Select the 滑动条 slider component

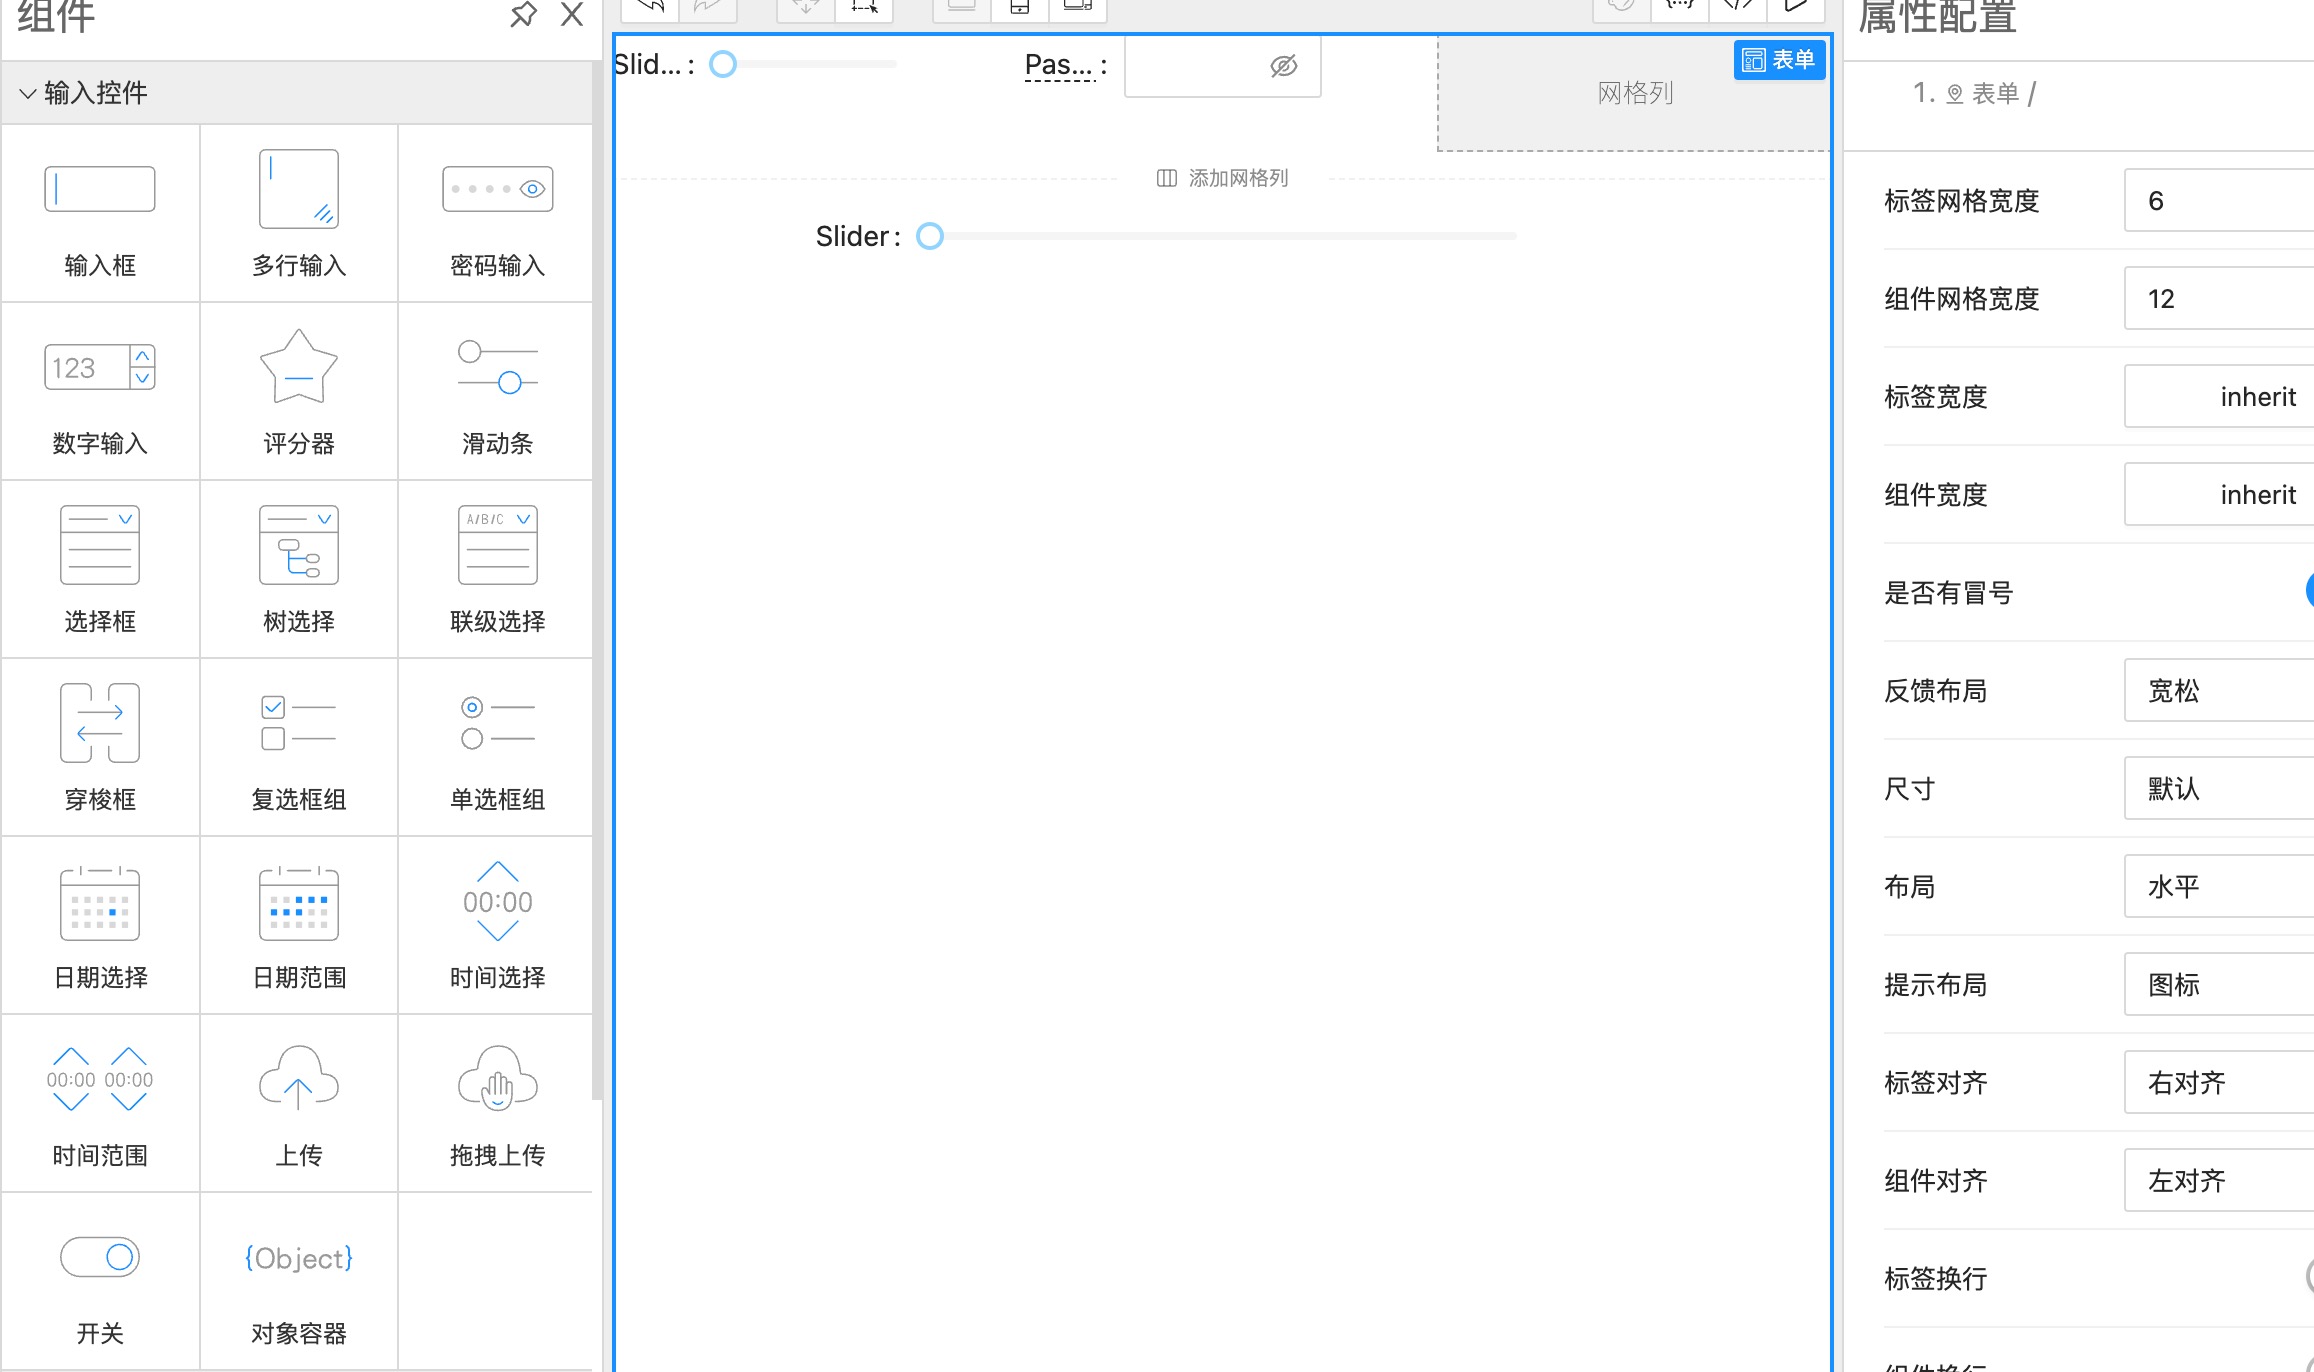coord(497,391)
